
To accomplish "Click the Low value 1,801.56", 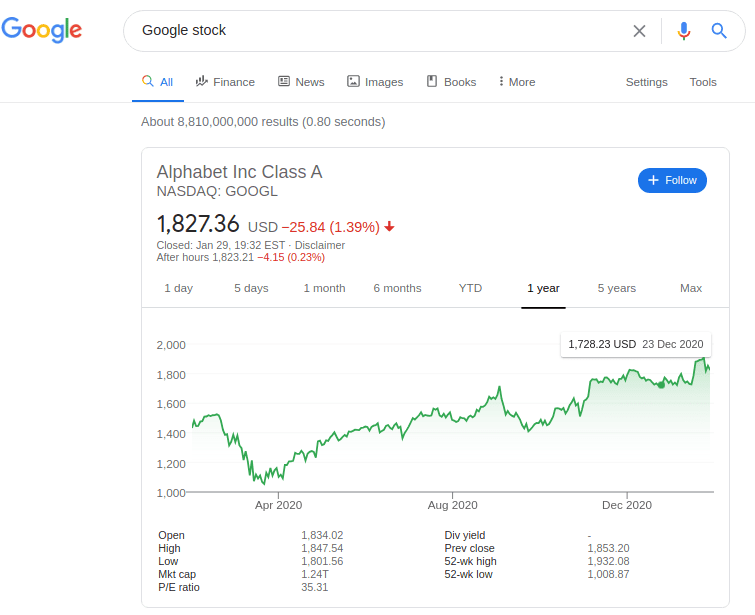I will 322,562.
